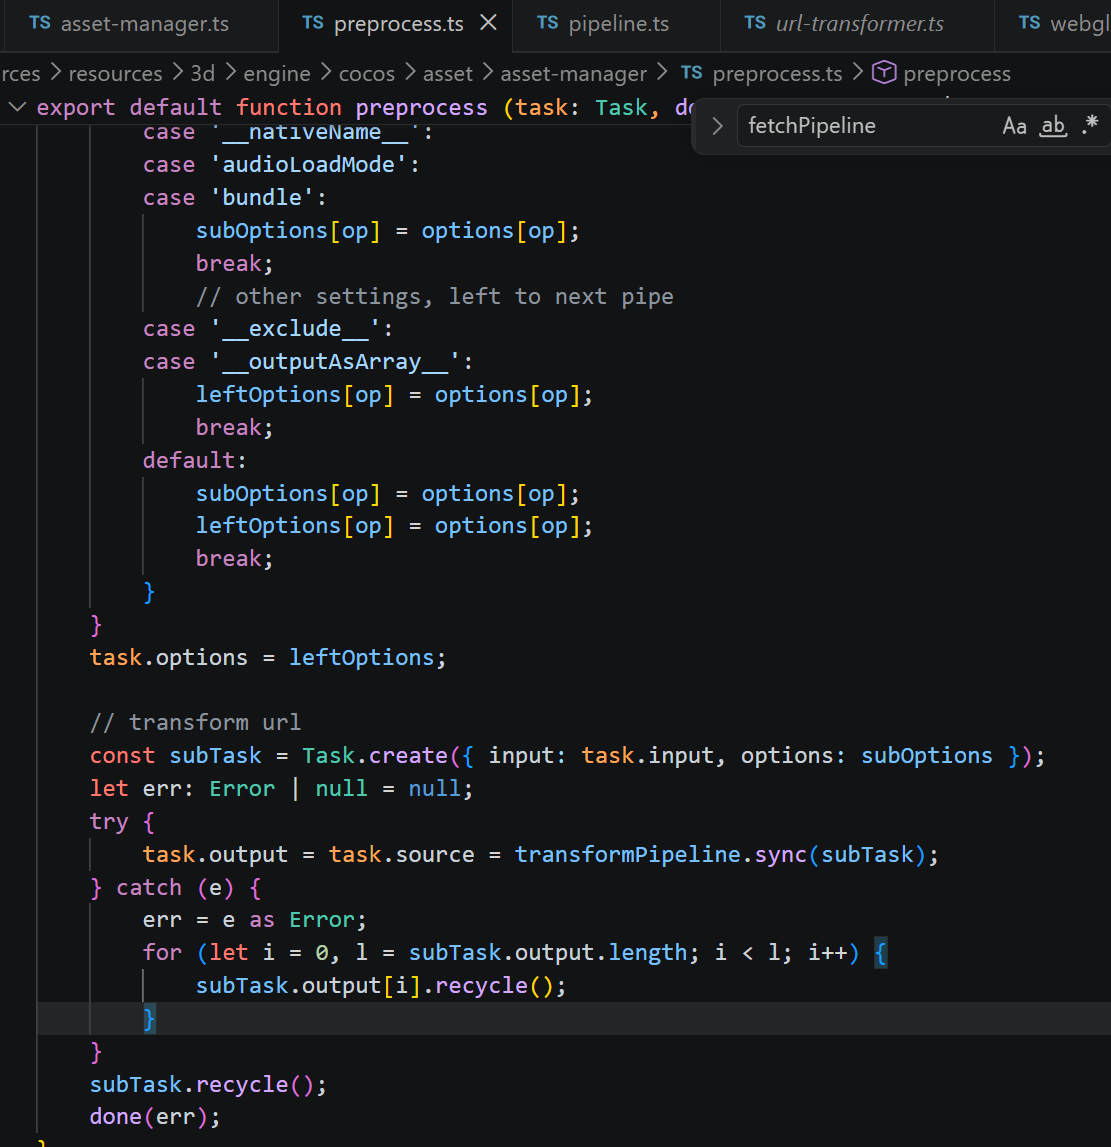This screenshot has width=1111, height=1147.
Task: Click the fetchPipeline search input field
Action: (x=867, y=126)
